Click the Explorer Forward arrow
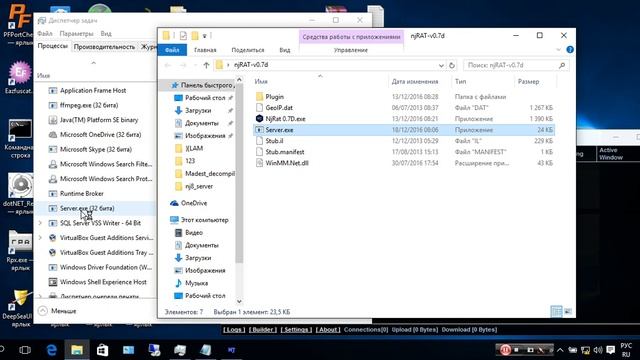The width and height of the screenshot is (640, 360). 183,65
